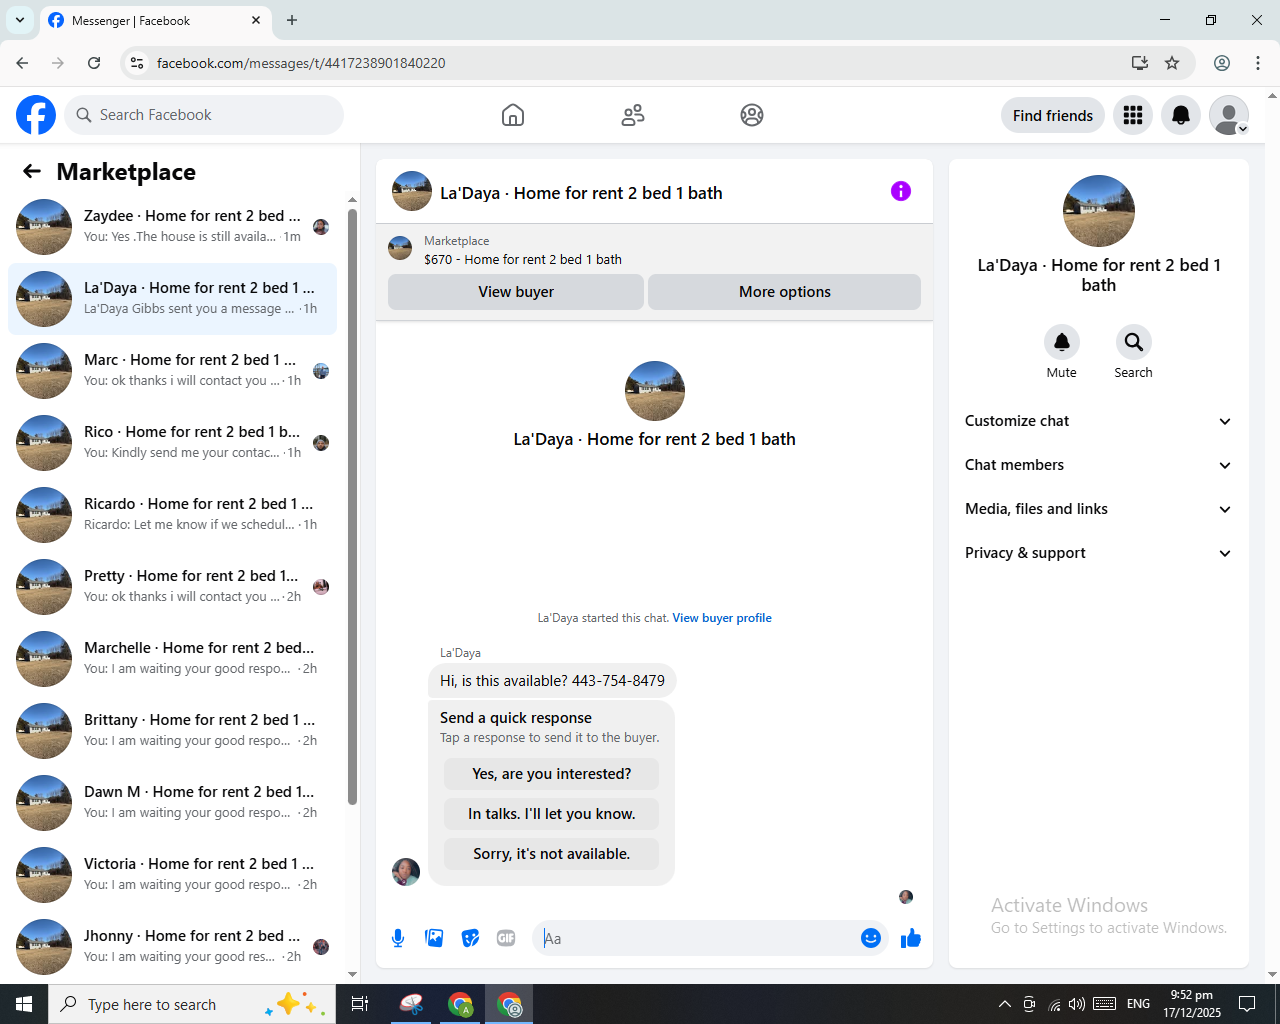Click the listing thumbnail in right panel
The height and width of the screenshot is (1024, 1280).
1099,211
